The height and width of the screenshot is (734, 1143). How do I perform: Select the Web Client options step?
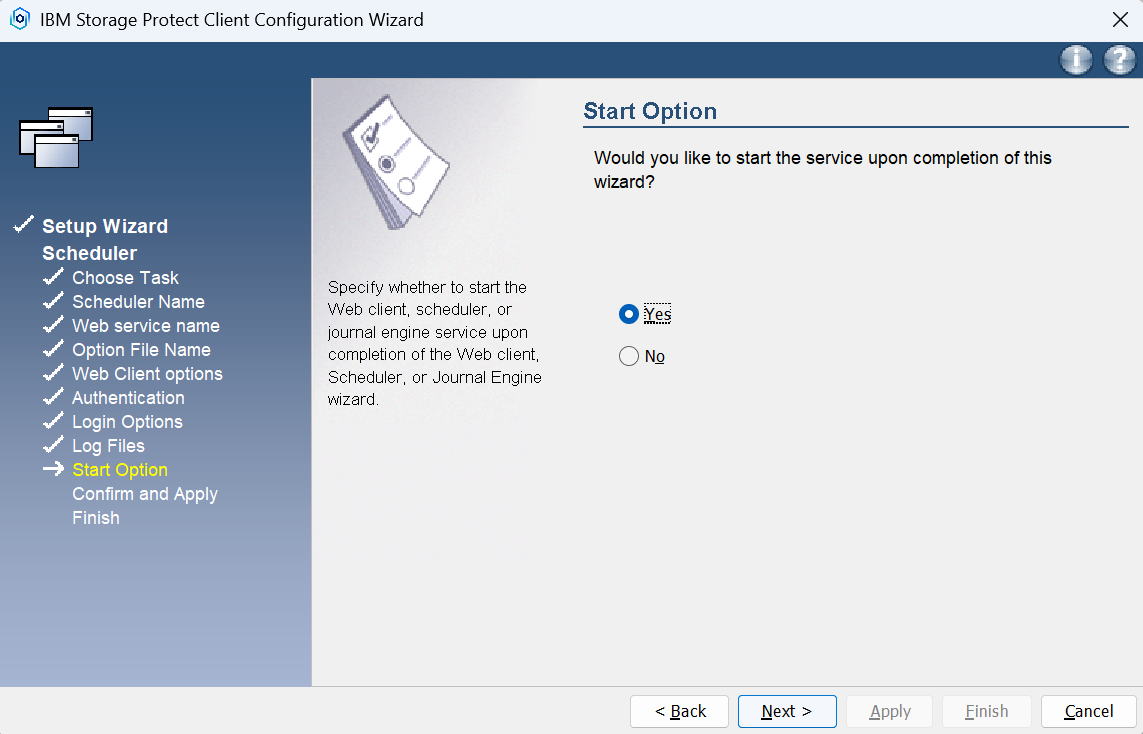(147, 374)
